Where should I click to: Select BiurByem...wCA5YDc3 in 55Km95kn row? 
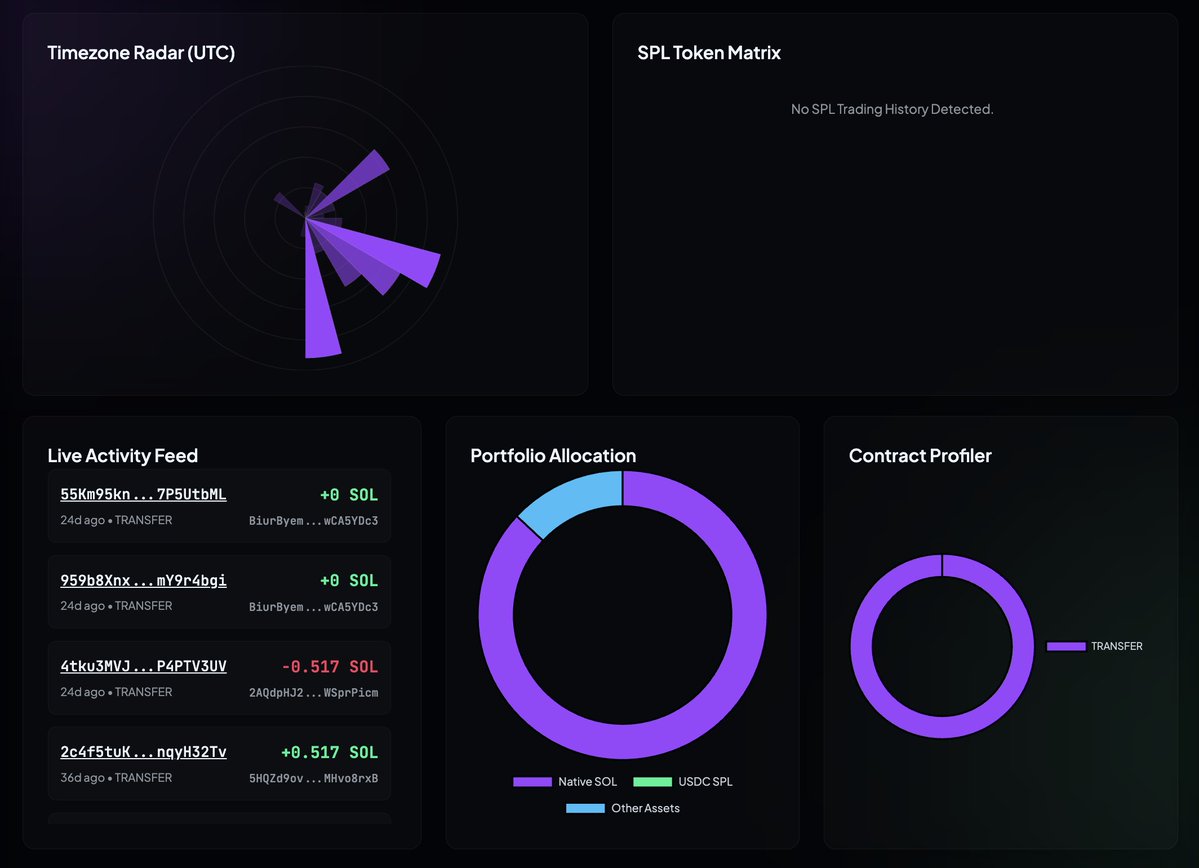[314, 521]
